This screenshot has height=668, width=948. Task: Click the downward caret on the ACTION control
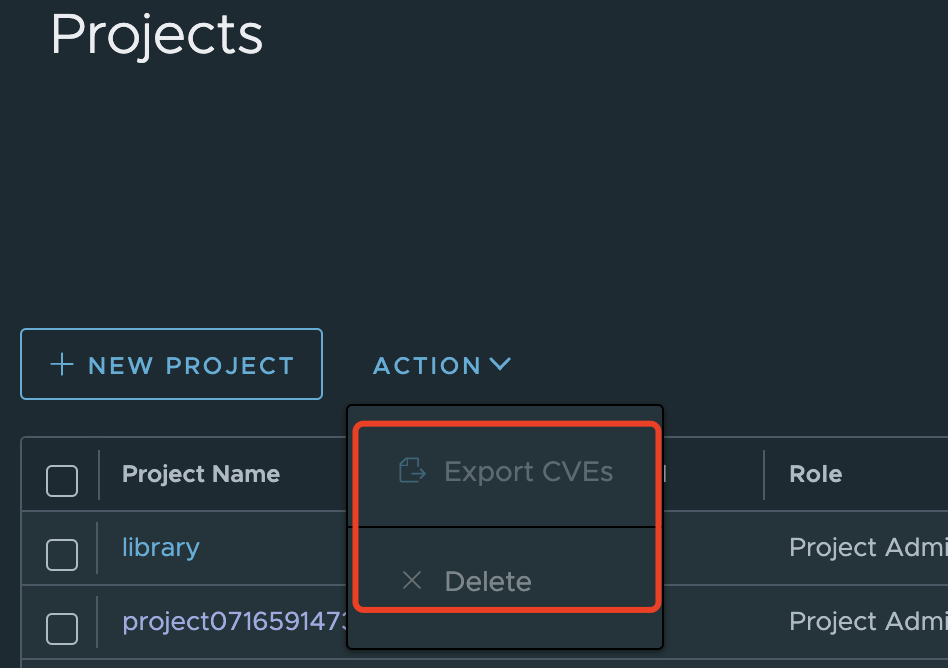point(501,365)
